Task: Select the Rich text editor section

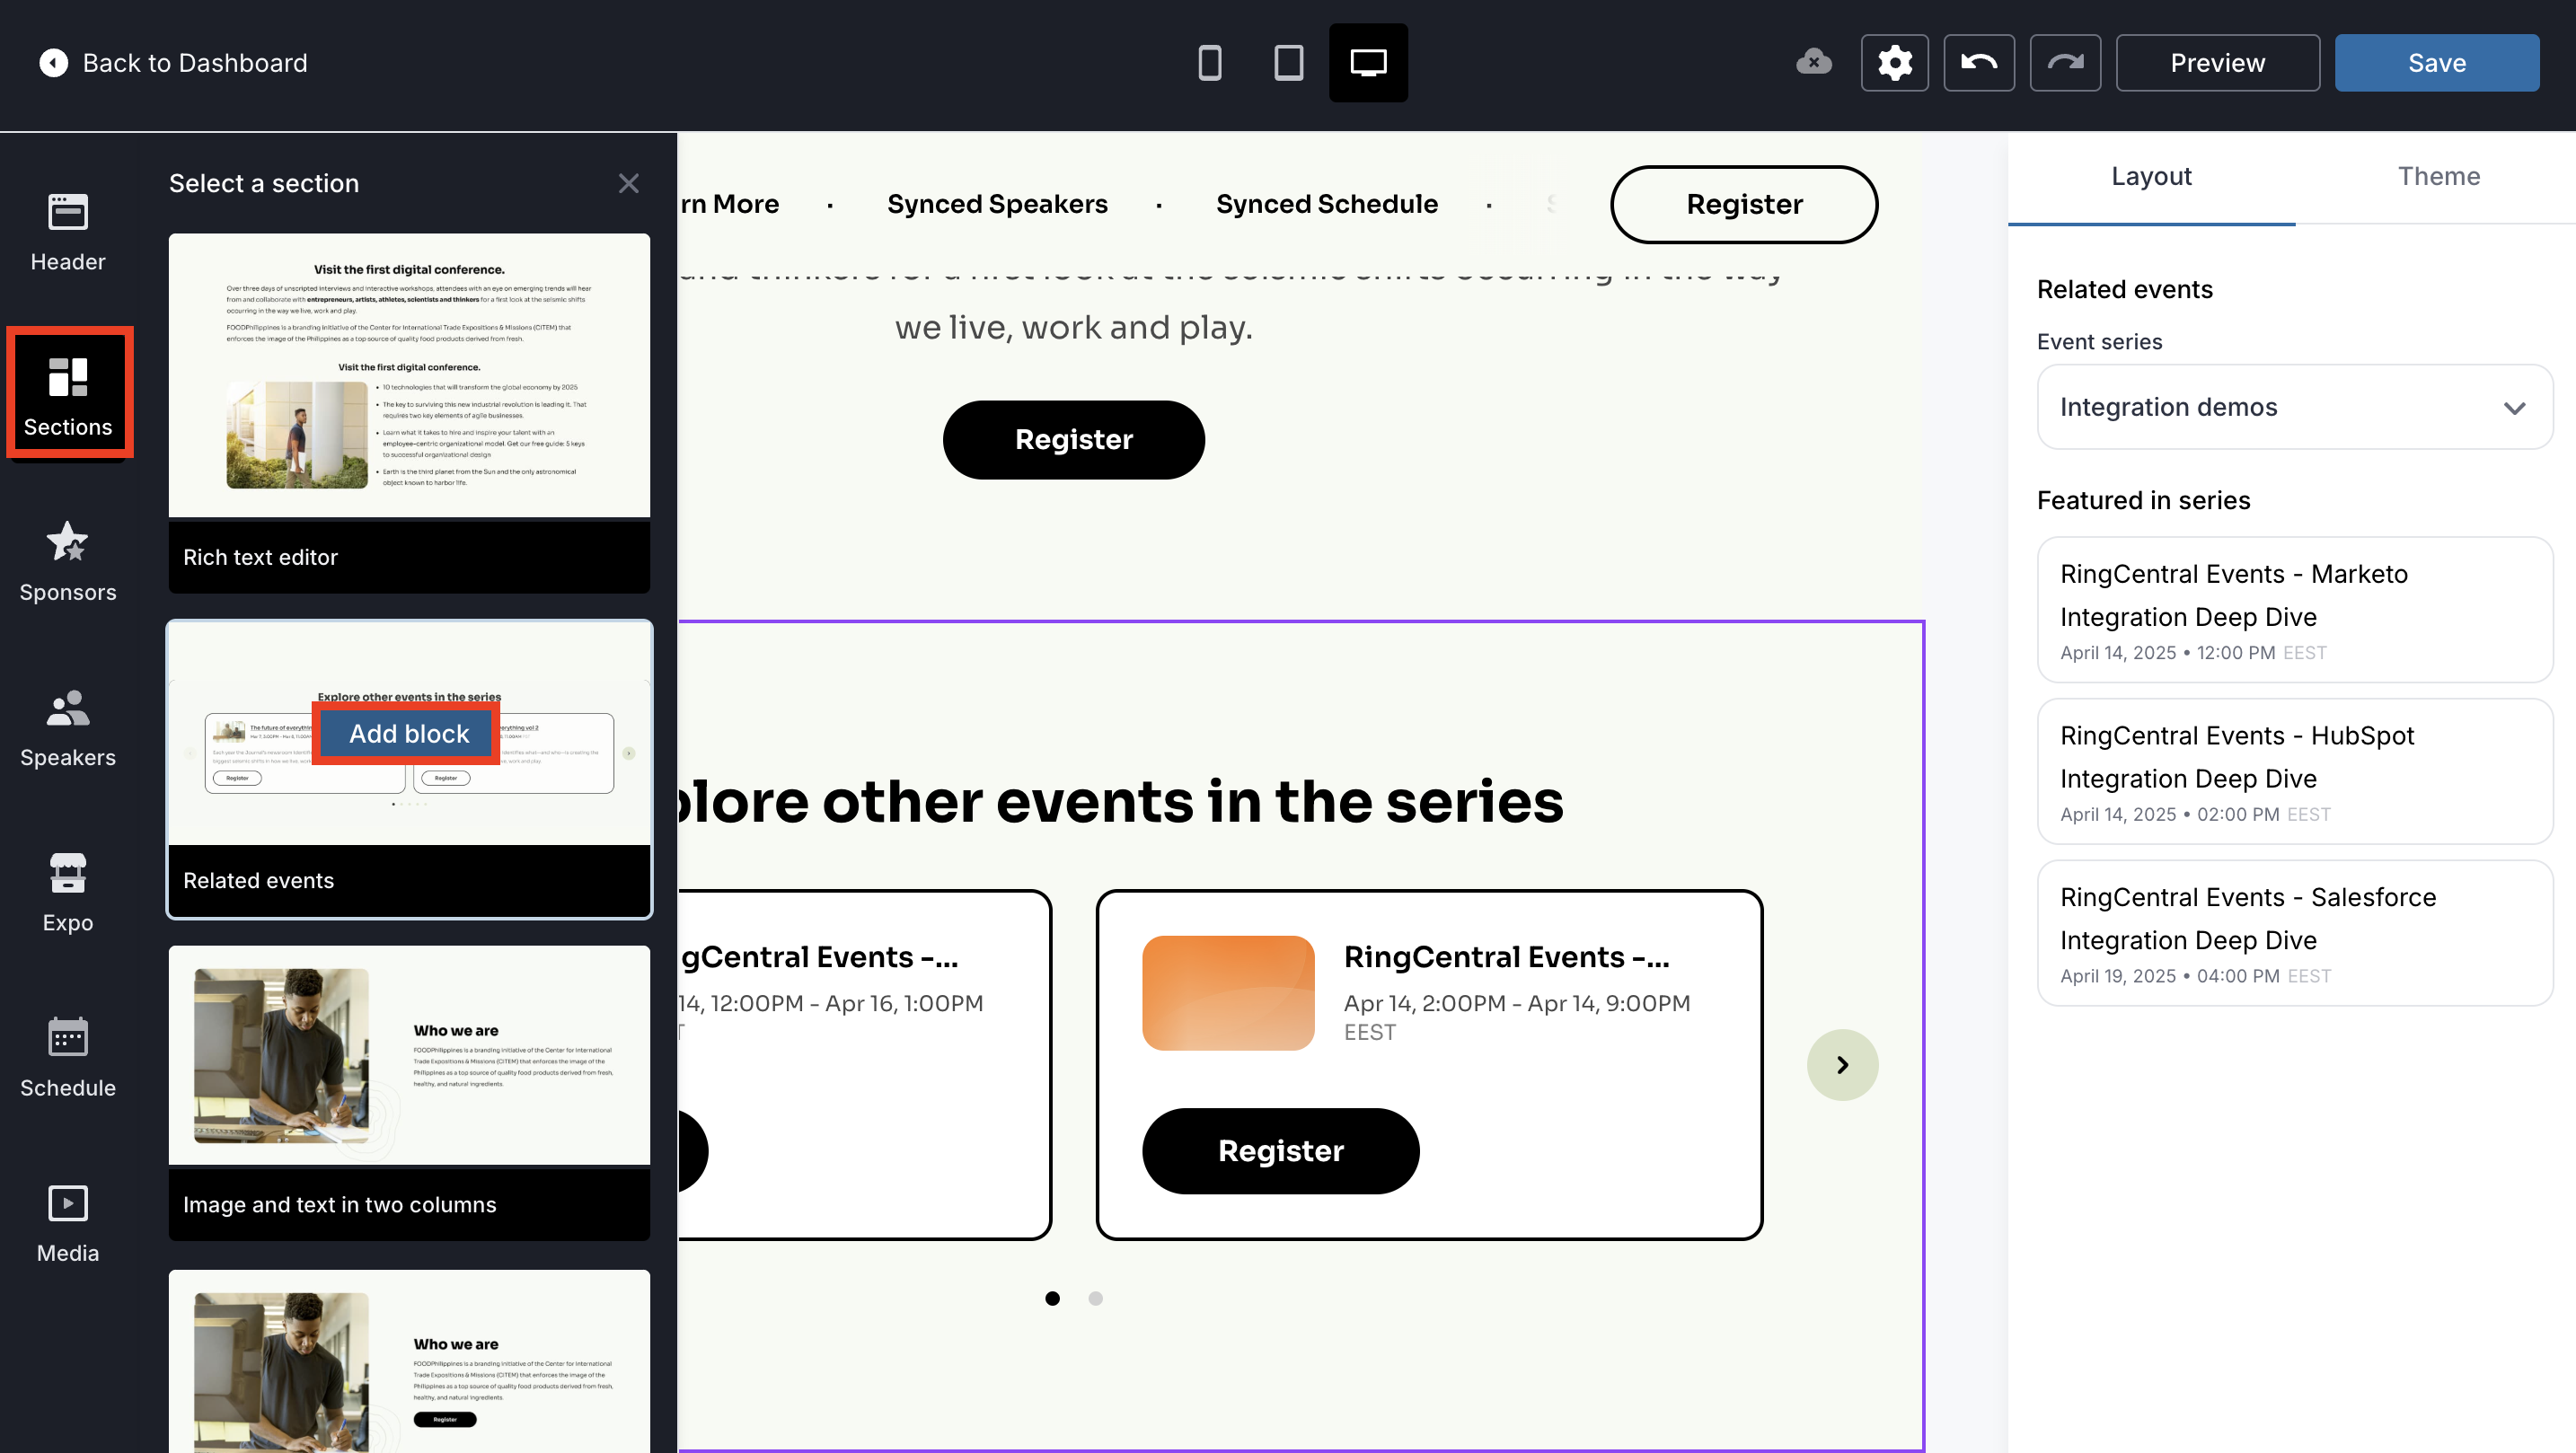Action: point(409,413)
